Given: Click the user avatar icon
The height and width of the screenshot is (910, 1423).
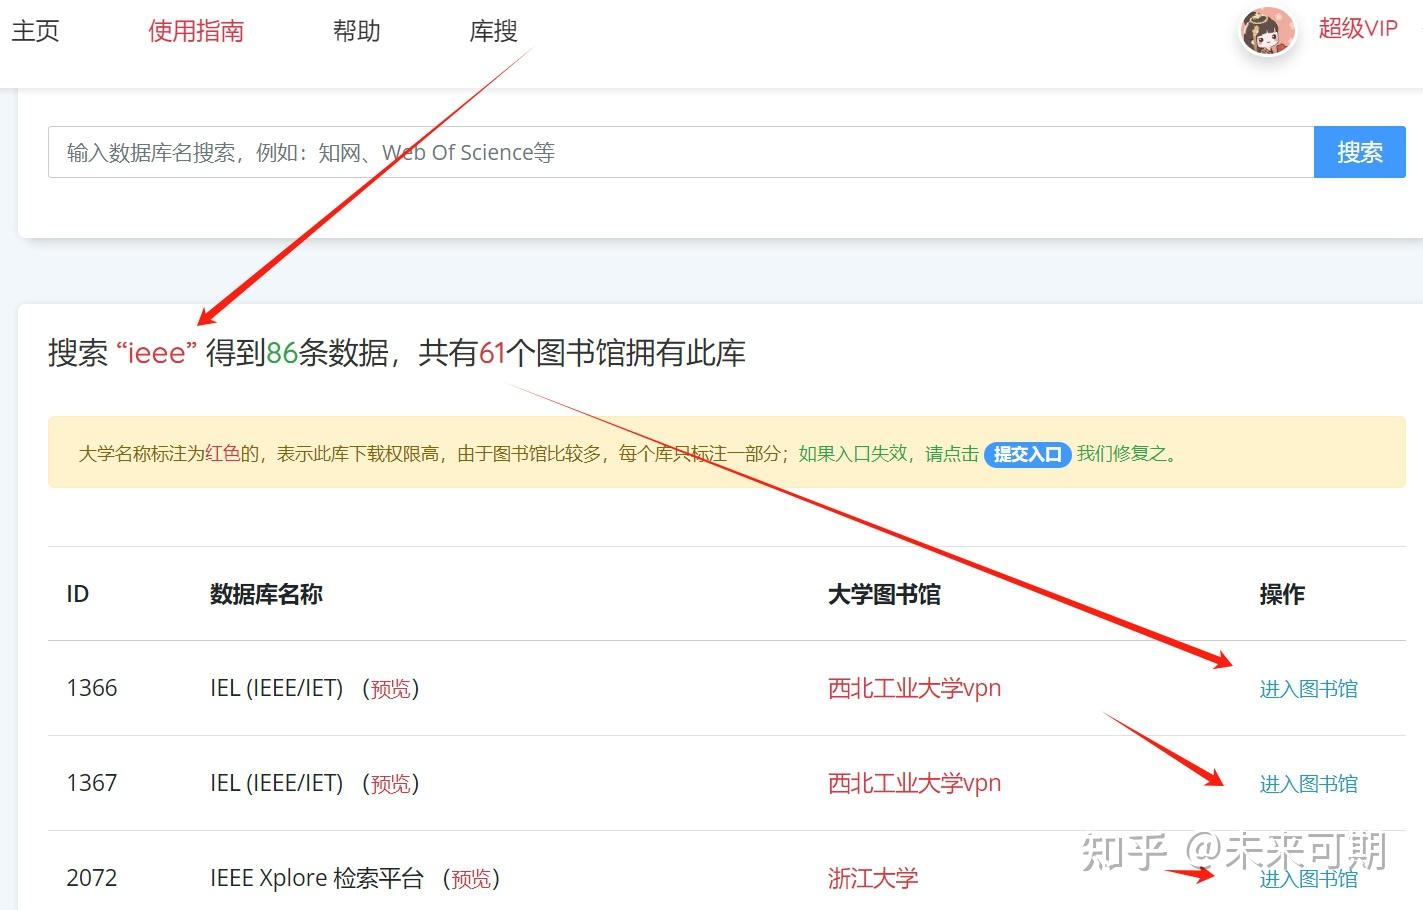Looking at the screenshot, I should [1266, 31].
